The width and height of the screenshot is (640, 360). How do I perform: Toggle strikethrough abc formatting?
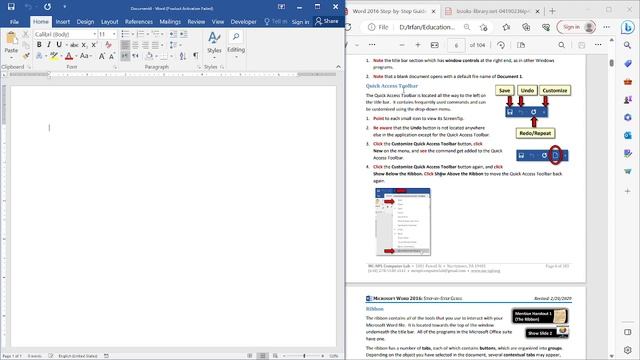tap(74, 45)
